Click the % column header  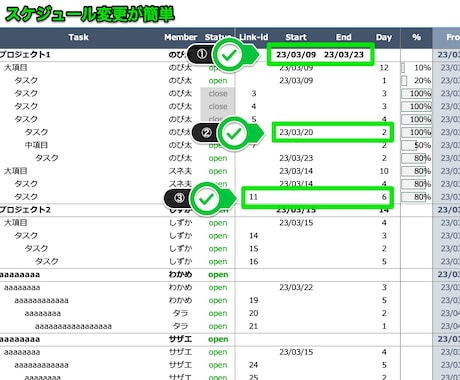416,37
